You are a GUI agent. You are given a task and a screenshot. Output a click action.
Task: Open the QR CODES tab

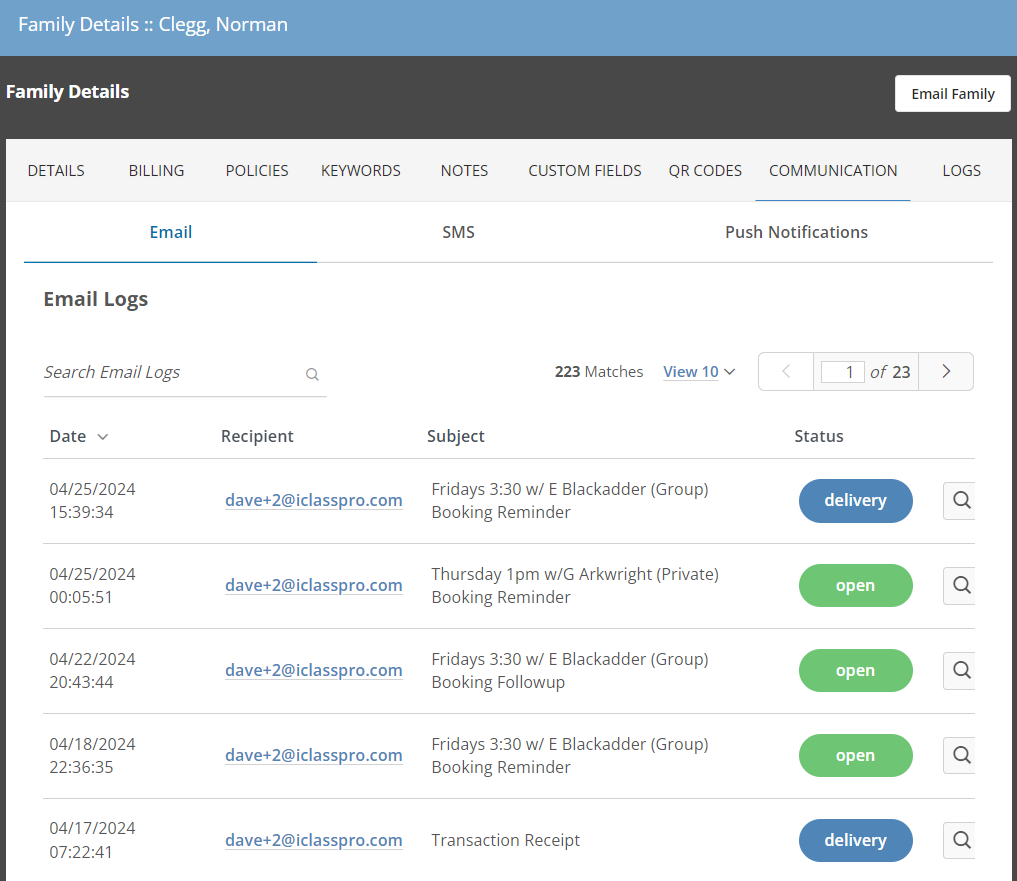click(705, 171)
